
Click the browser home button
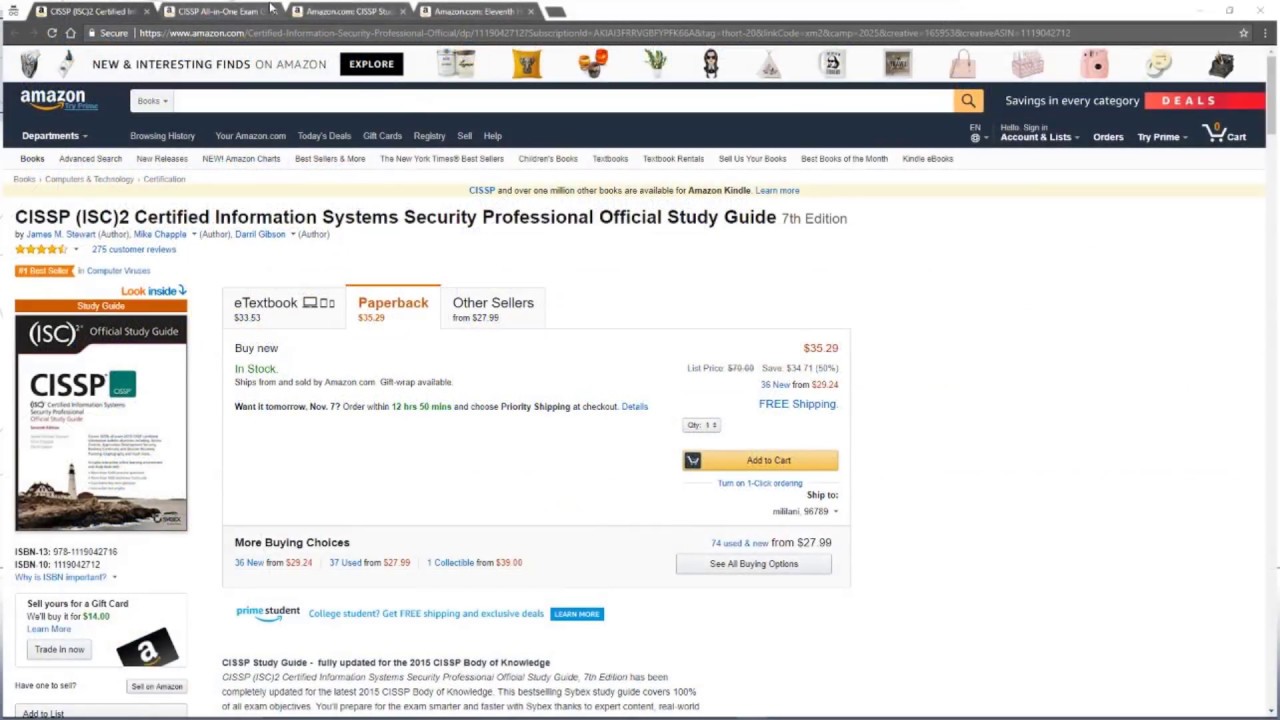70,33
